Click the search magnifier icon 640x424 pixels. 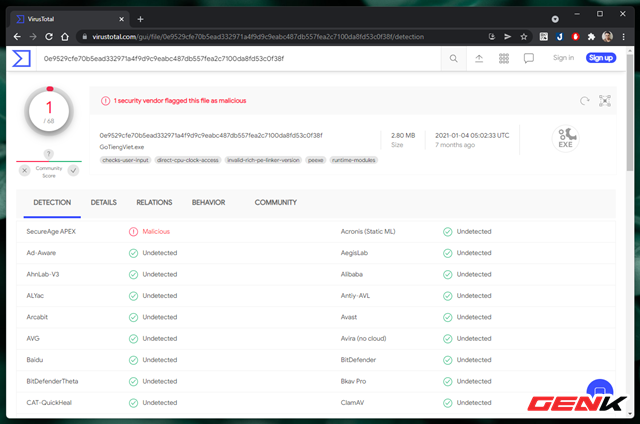[453, 58]
